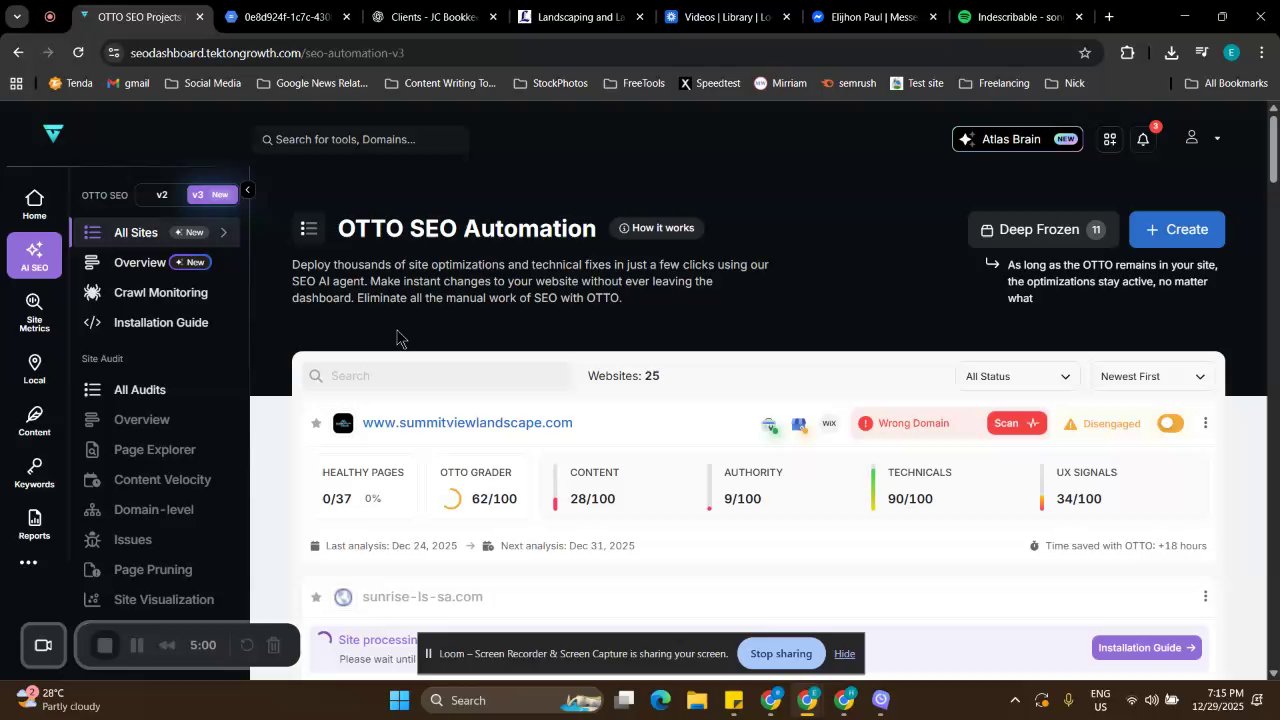Open Atlas Brain
1280x720 pixels.
pyautogui.click(x=1017, y=139)
